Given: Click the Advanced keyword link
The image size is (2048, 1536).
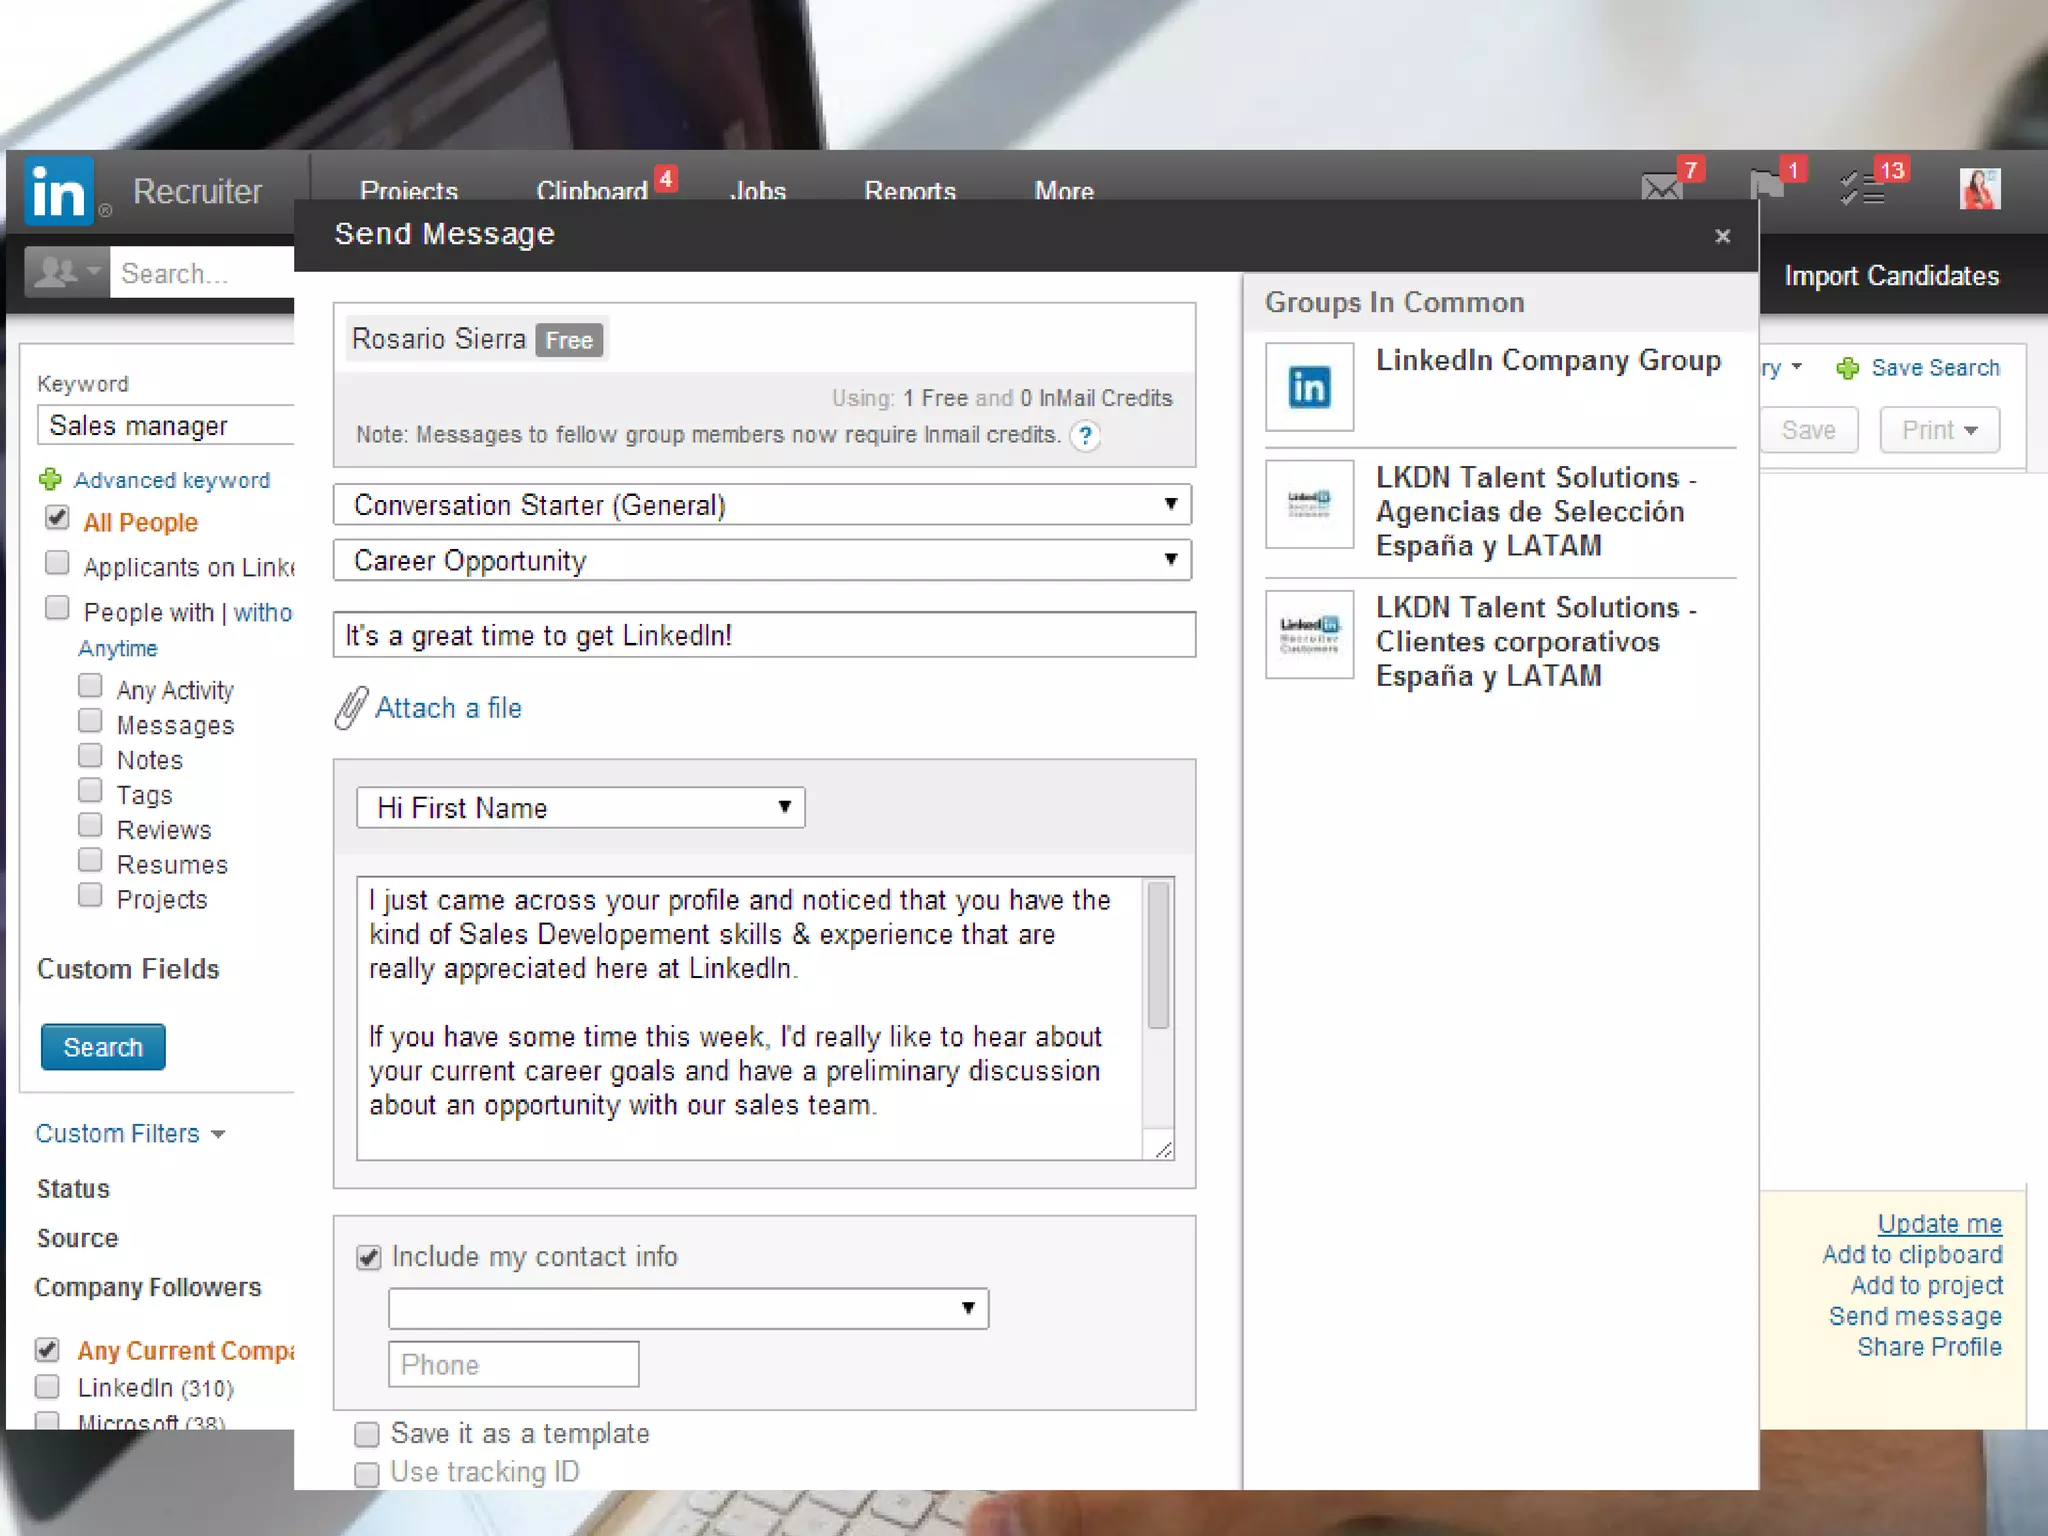Looking at the screenshot, I should 171,481.
